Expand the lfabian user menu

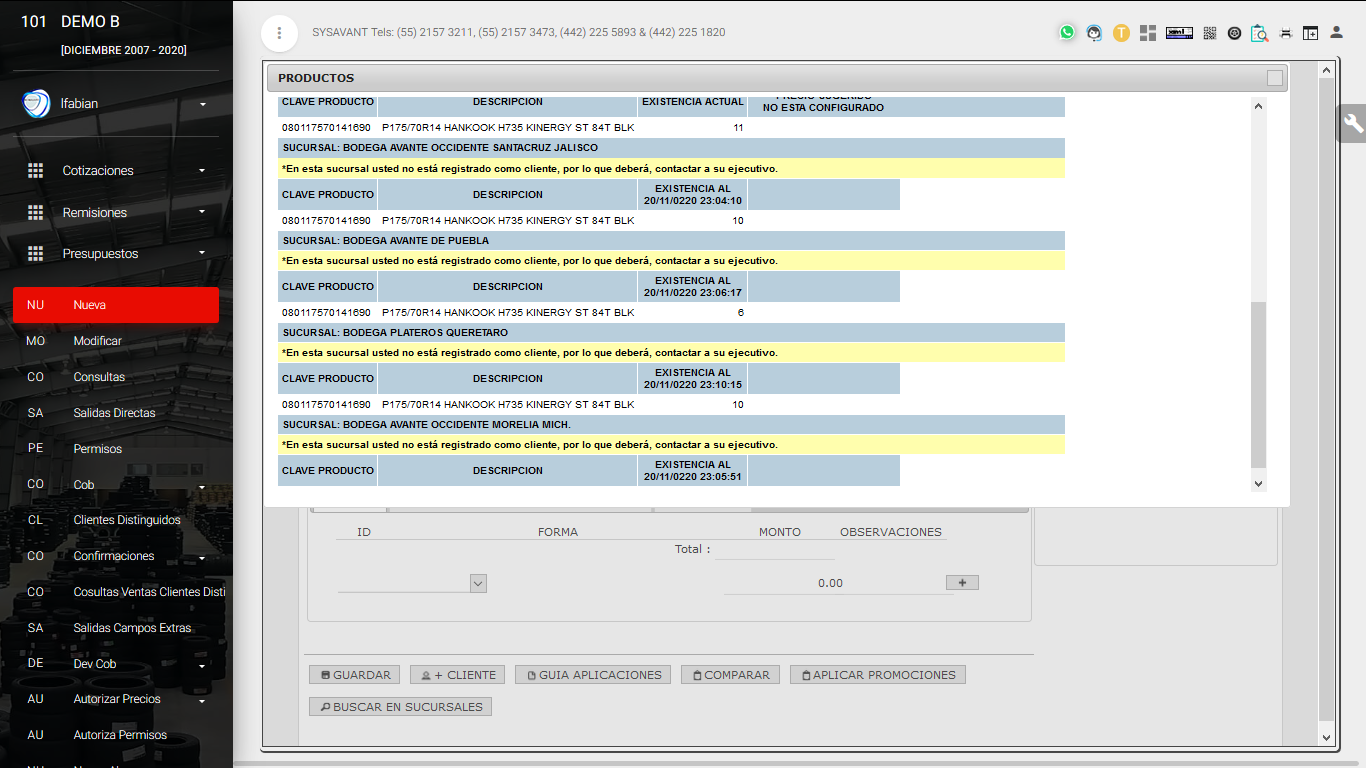click(202, 104)
